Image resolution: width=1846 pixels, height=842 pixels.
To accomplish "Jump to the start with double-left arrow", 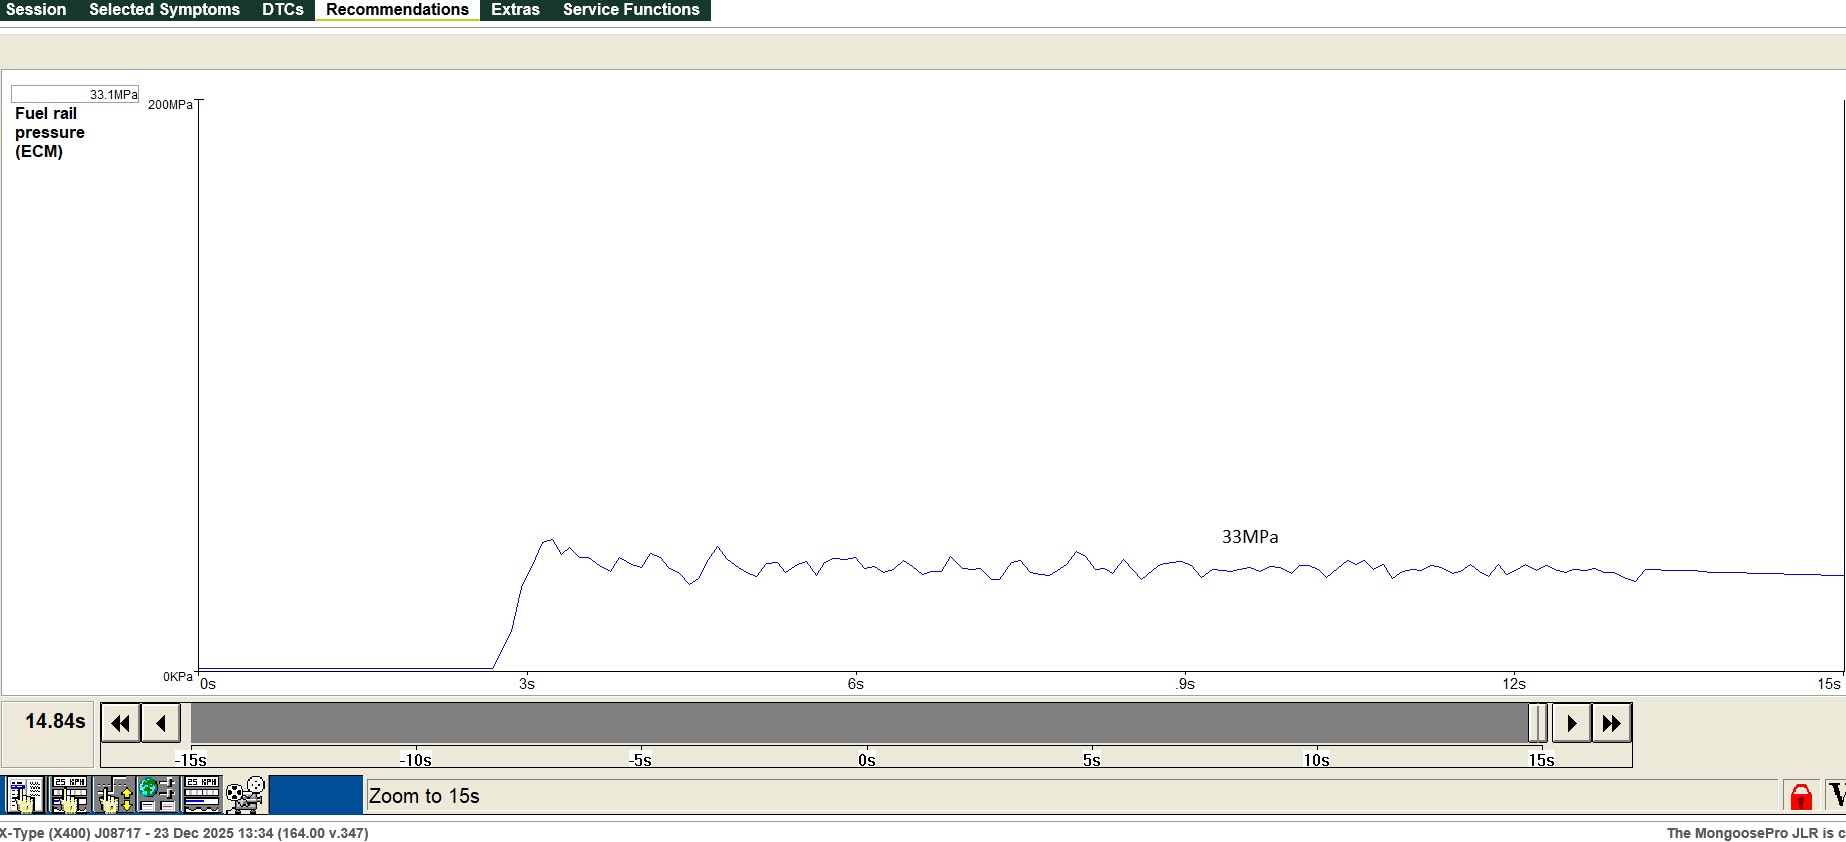I will [121, 723].
